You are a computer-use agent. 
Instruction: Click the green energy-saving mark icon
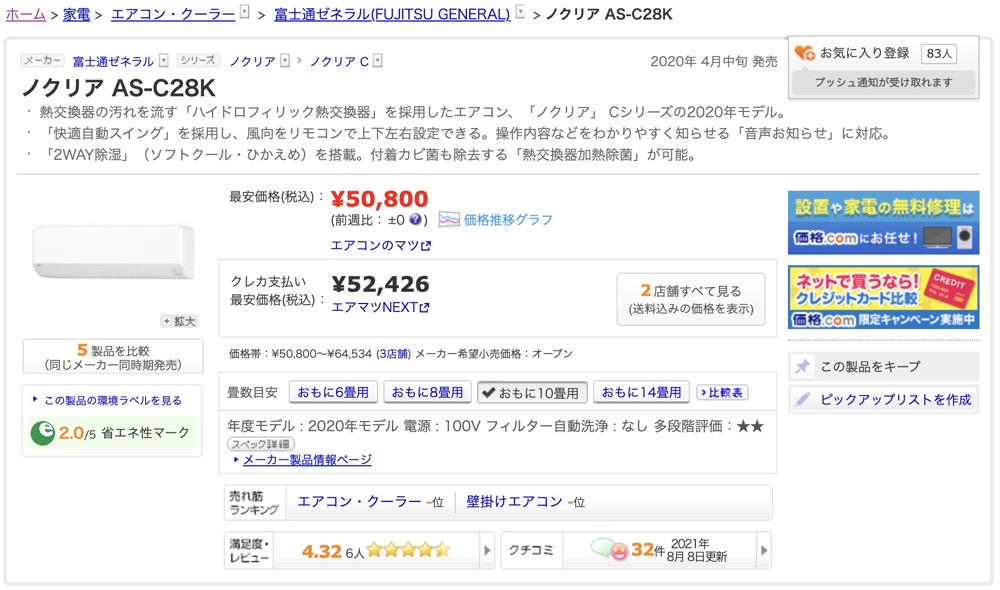pos(43,433)
